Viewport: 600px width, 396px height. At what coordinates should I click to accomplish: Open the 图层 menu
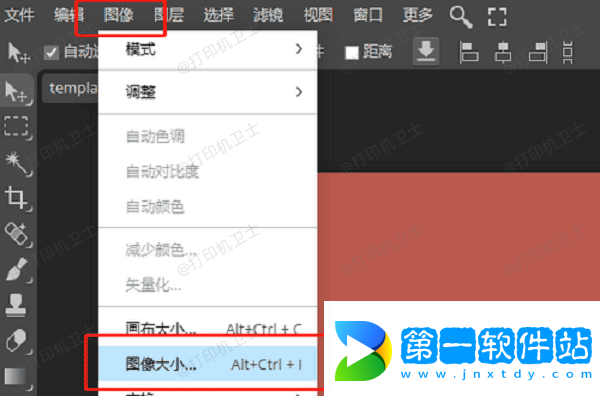(169, 15)
